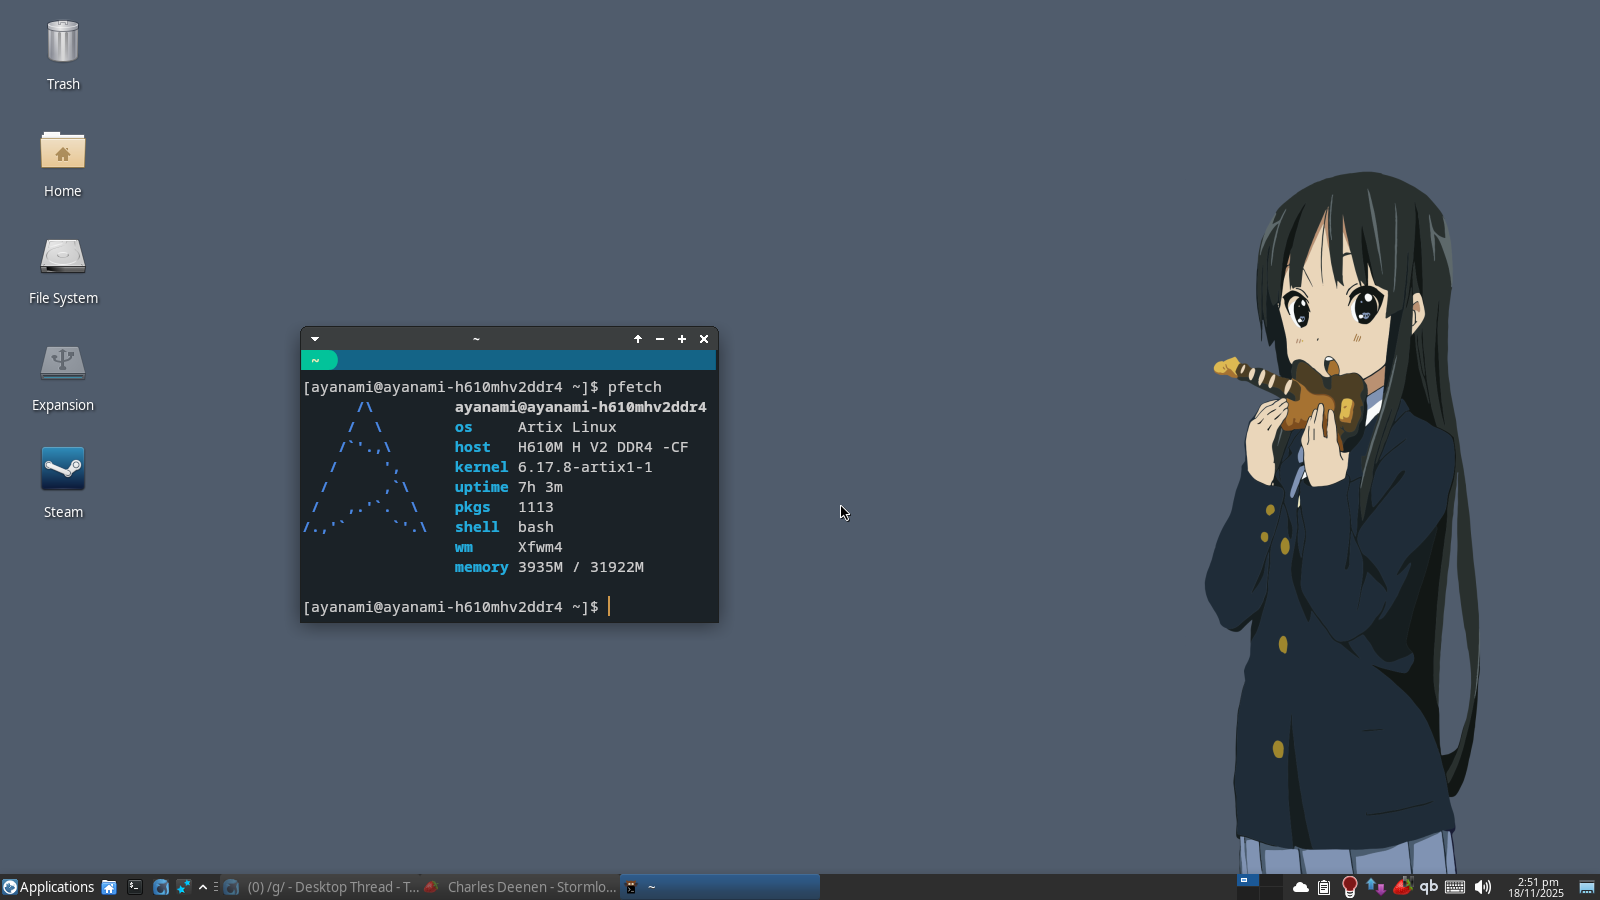Open the terminal window menu dropdown arrow

coord(315,339)
